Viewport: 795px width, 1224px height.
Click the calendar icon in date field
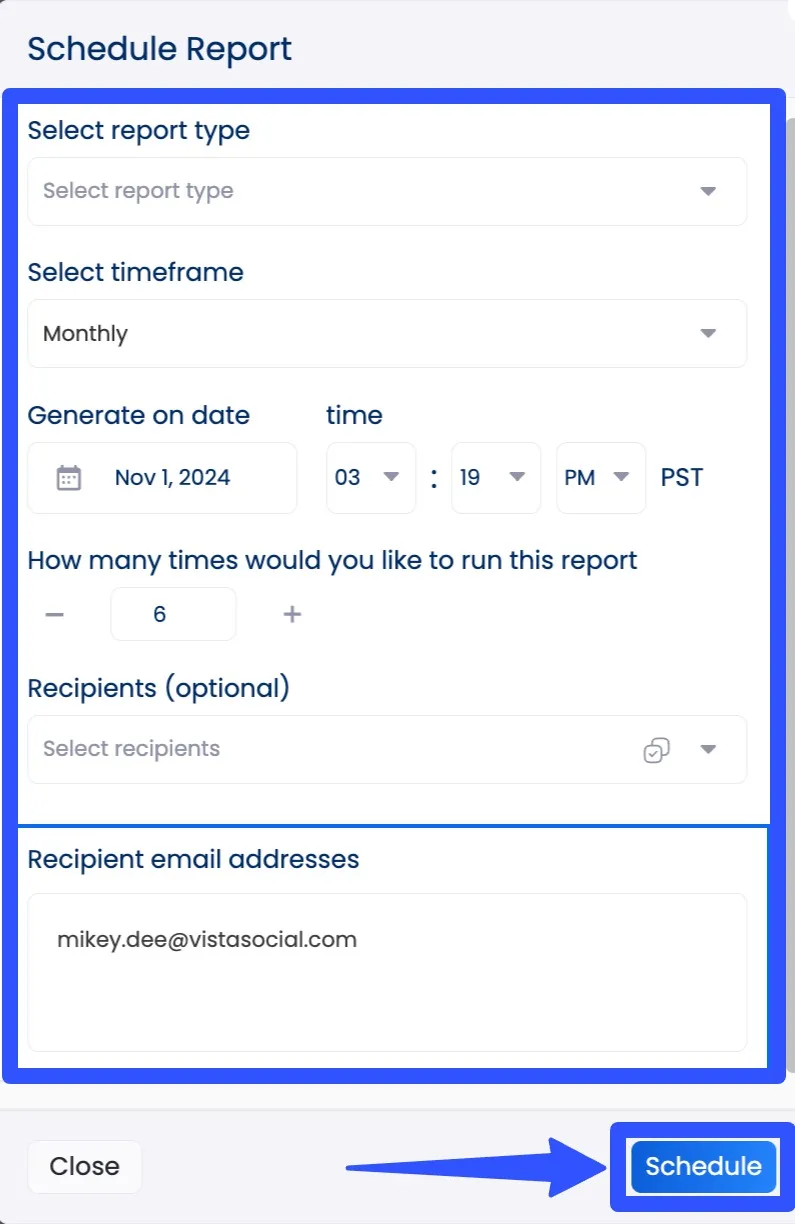[x=68, y=478]
